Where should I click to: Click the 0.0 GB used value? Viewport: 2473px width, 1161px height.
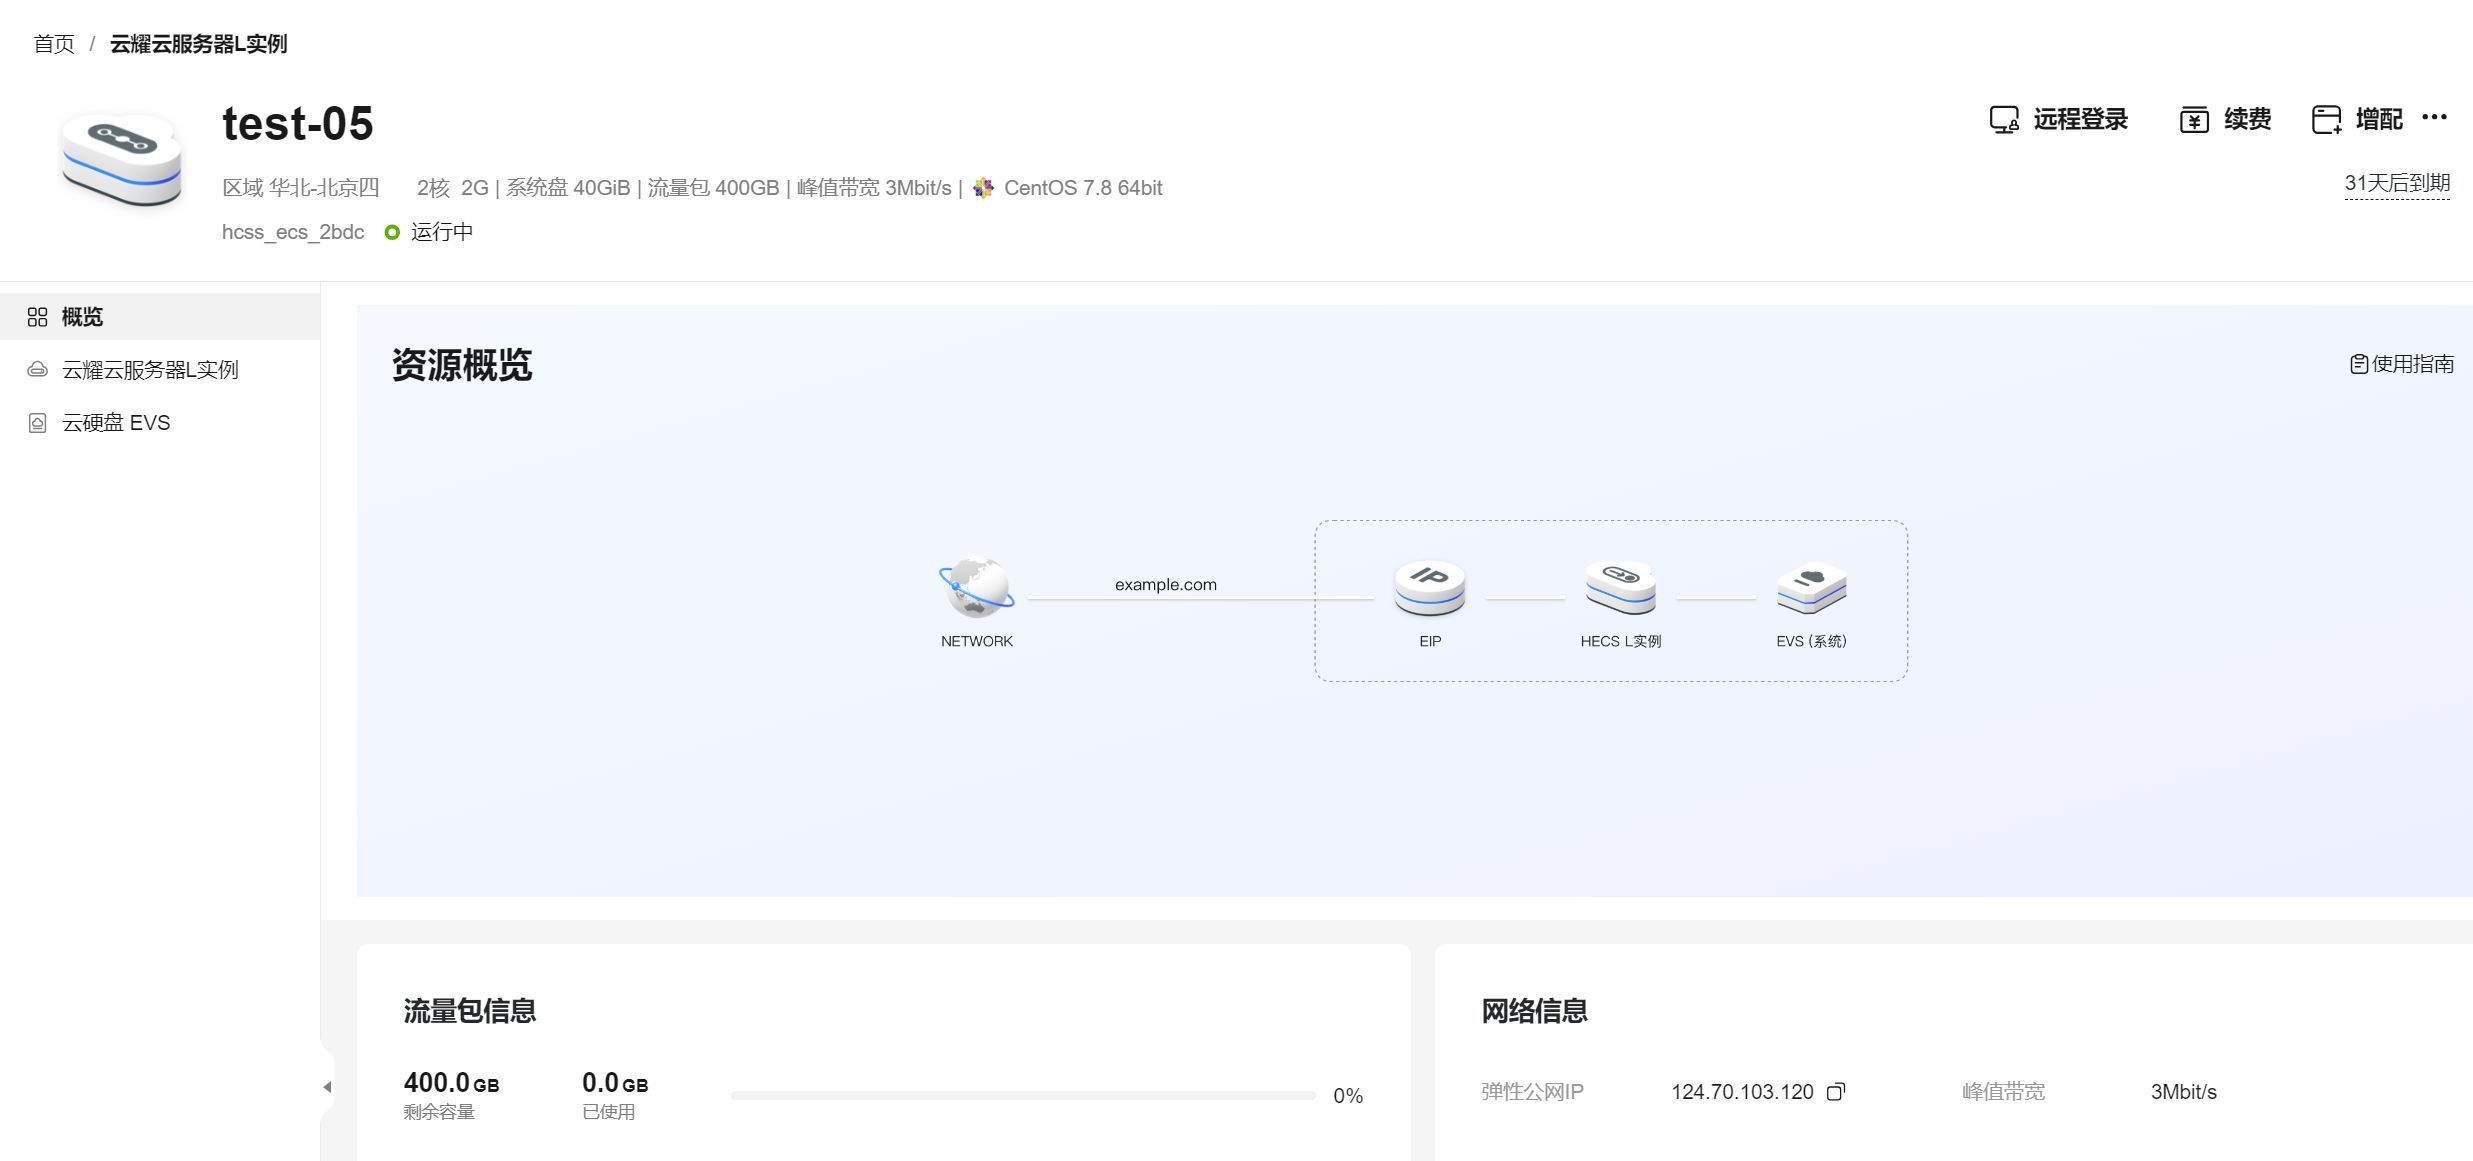point(615,1083)
